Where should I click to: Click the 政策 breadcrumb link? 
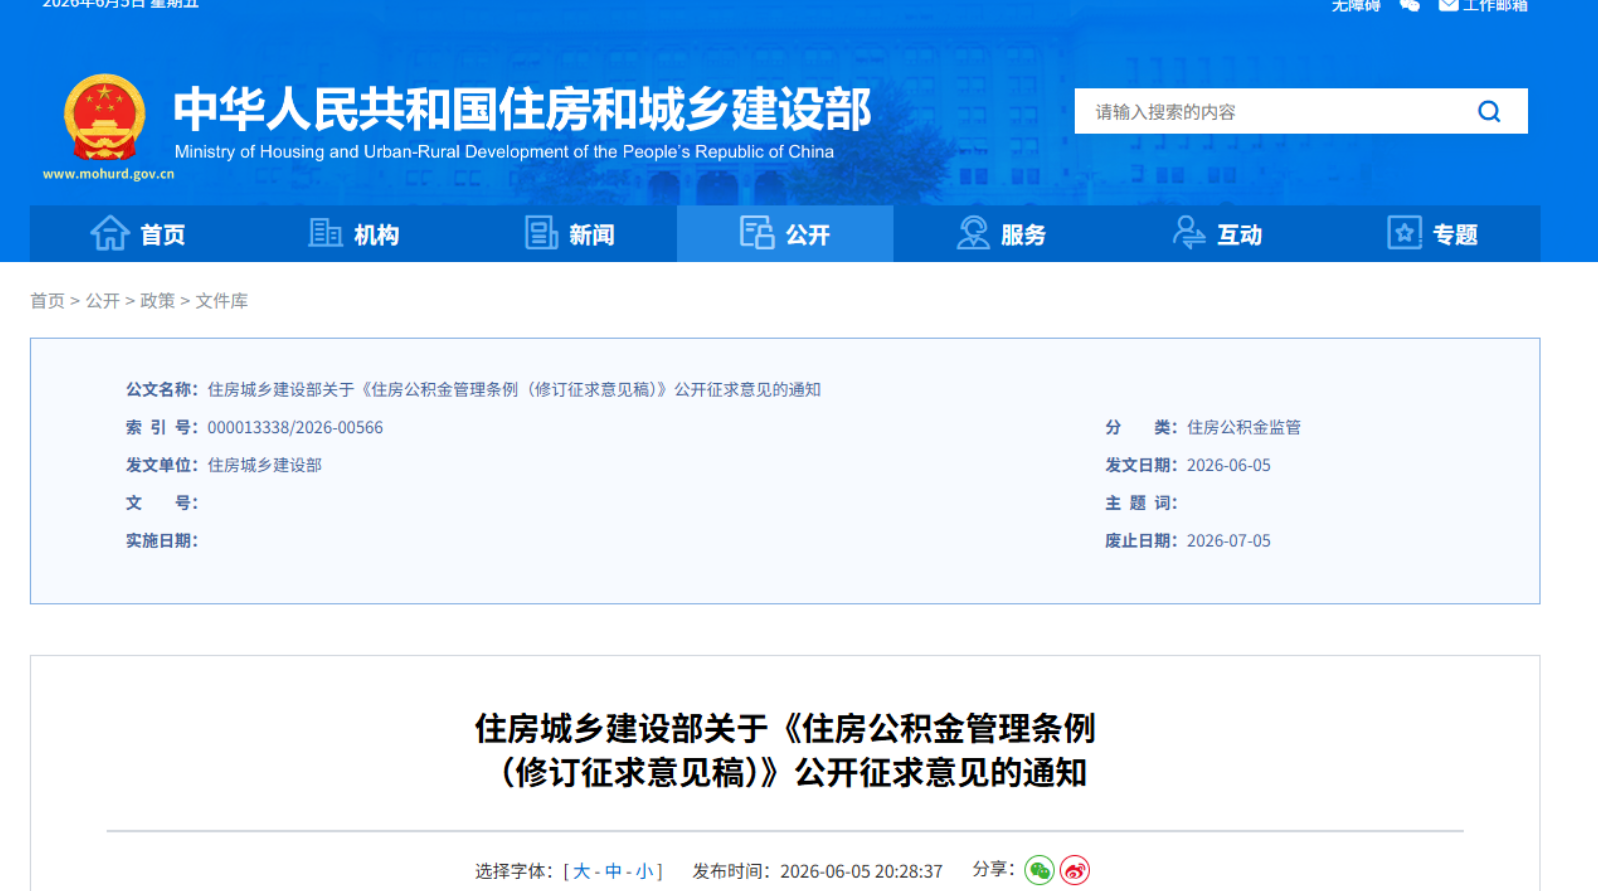click(157, 301)
